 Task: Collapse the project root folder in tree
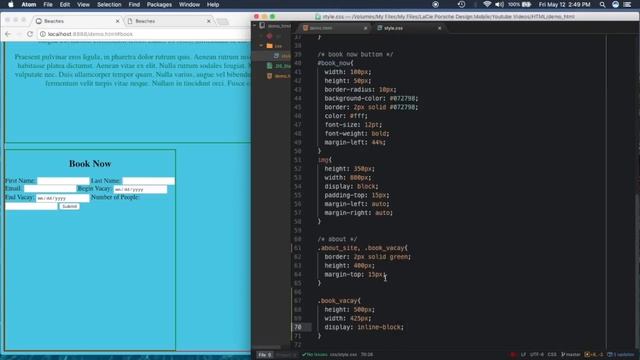click(x=255, y=26)
